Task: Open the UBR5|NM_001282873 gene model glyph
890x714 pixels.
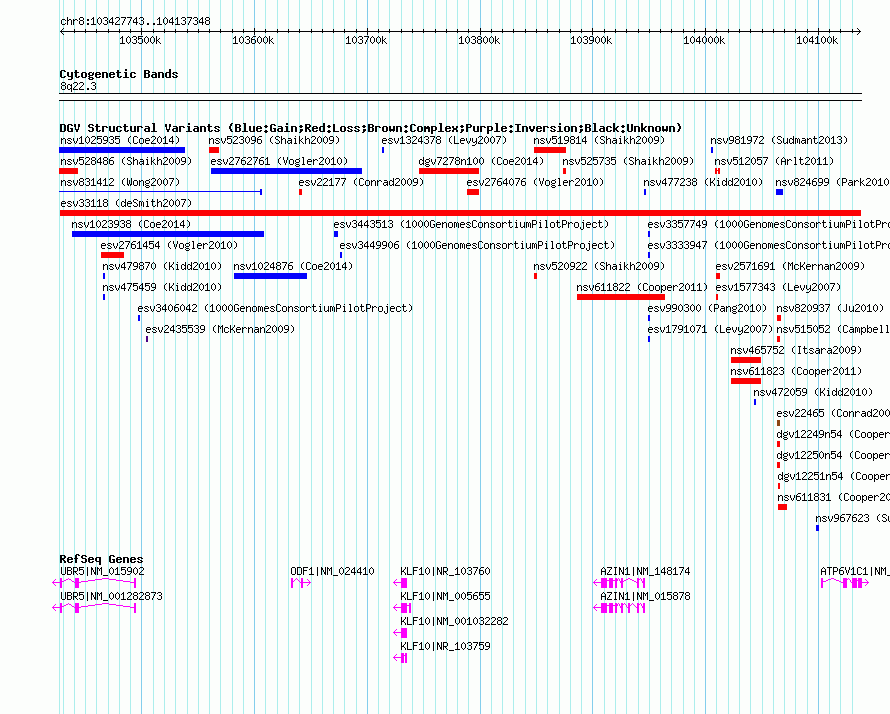Action: pyautogui.click(x=94, y=608)
